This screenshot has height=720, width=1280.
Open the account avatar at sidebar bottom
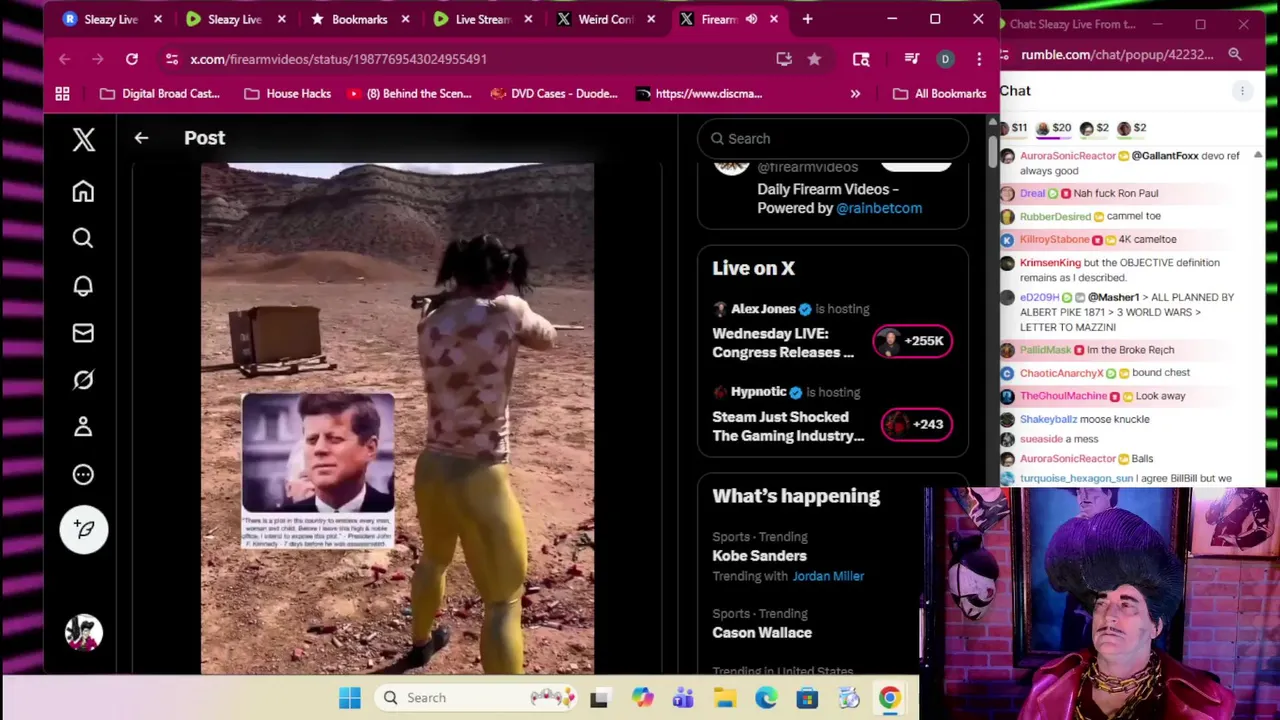pos(84,632)
